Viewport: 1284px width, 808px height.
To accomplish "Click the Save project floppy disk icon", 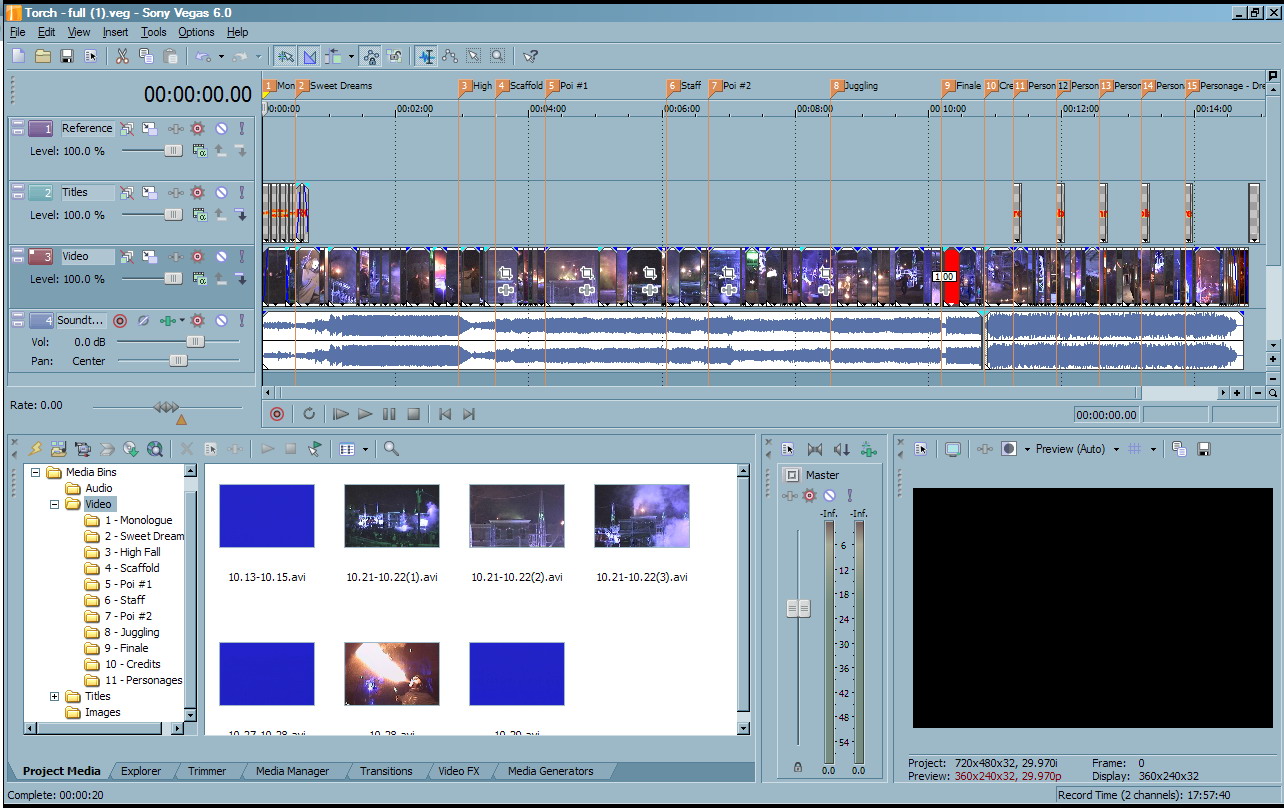I will coord(67,56).
